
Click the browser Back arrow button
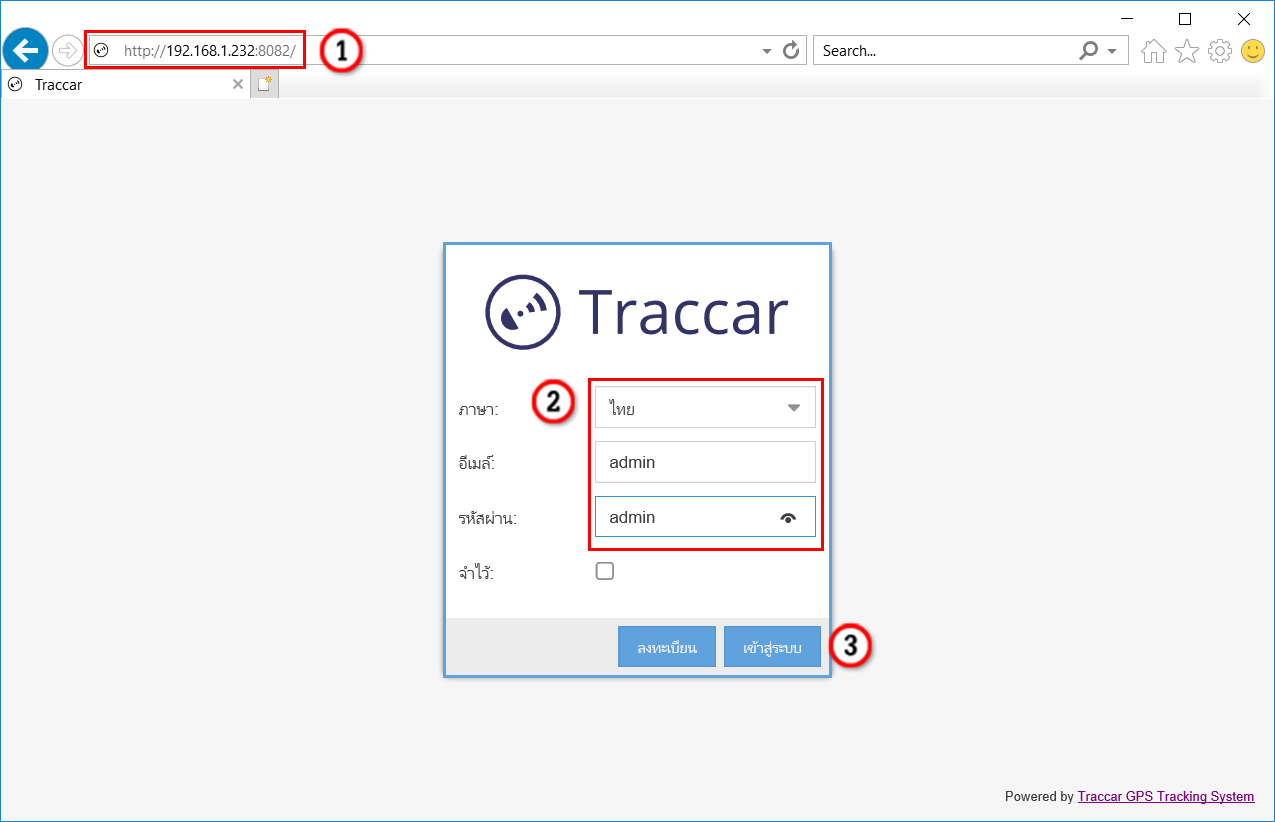pyautogui.click(x=26, y=50)
